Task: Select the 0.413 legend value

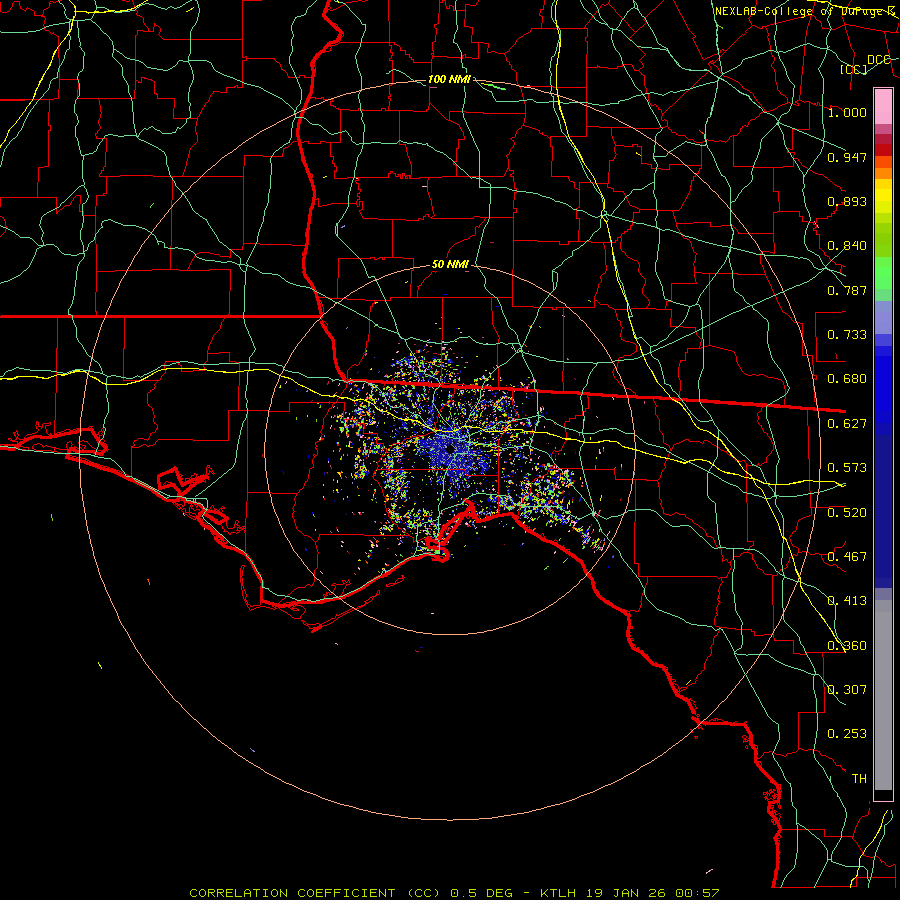Action: pyautogui.click(x=847, y=601)
